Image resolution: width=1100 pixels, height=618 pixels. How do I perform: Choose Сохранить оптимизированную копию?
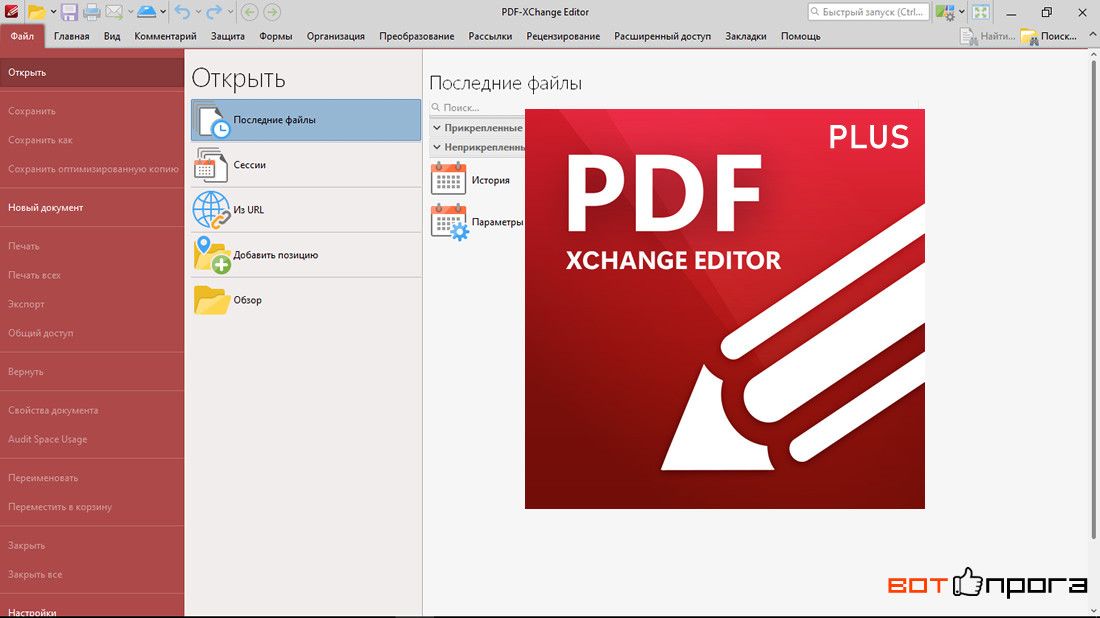92,169
